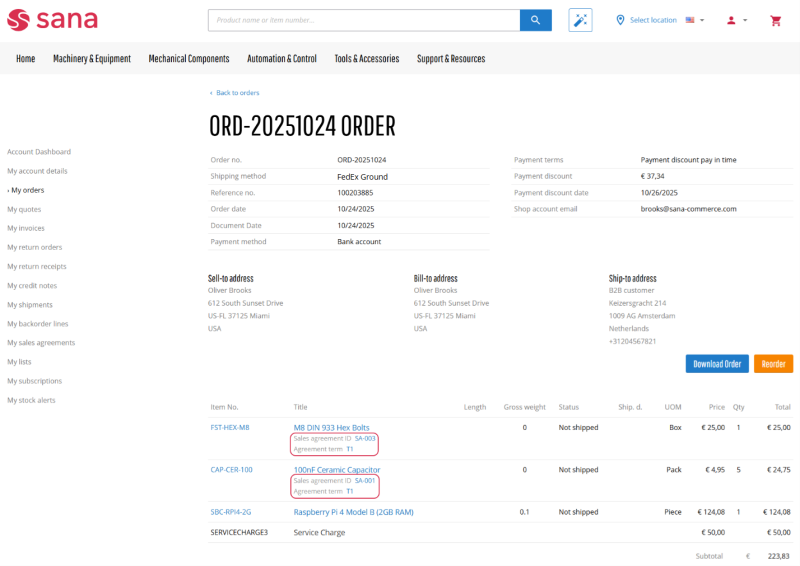Open the Machinery & Equipment menu

[92, 59]
